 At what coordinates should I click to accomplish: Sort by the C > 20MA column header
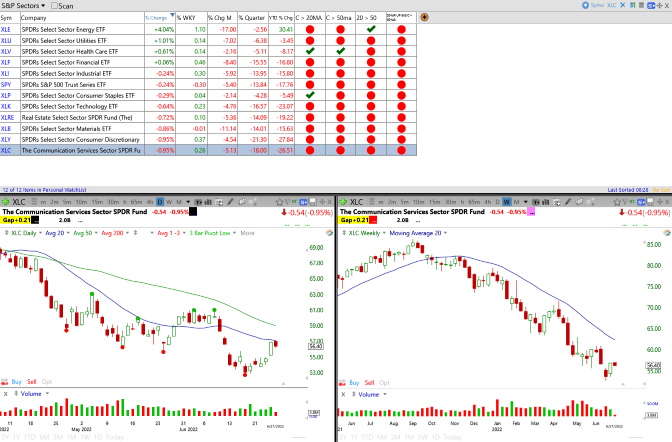pyautogui.click(x=309, y=18)
